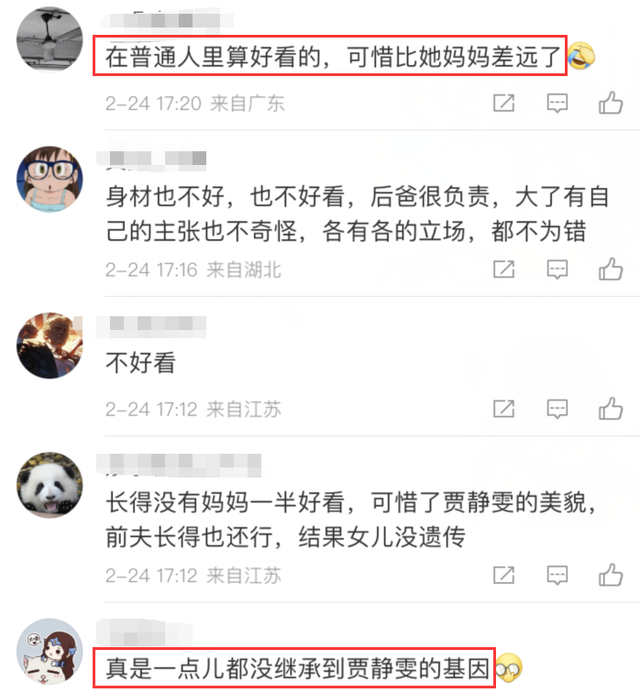The height and width of the screenshot is (693, 640).
Task: Like the comment from 广东
Action: (x=611, y=103)
